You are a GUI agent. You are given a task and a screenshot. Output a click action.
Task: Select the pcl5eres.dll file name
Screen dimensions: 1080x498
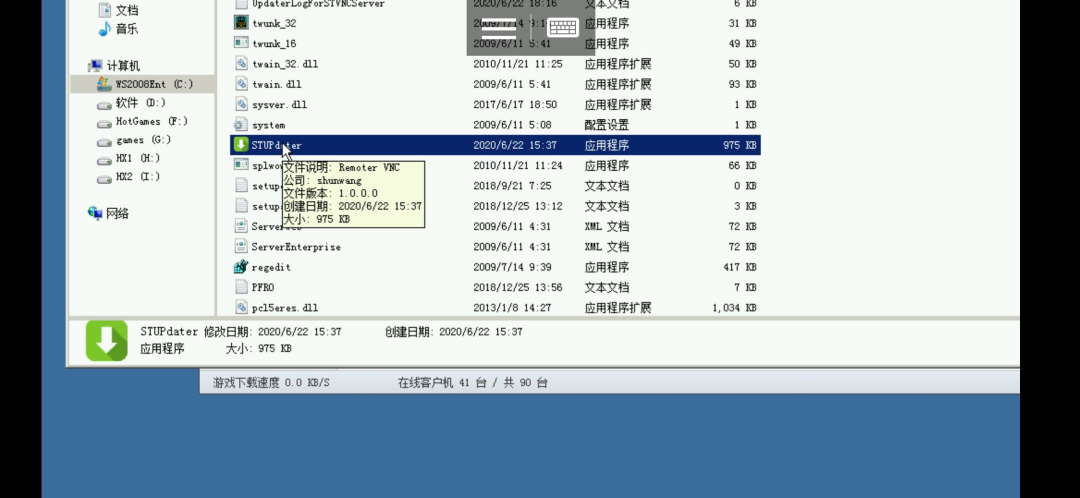point(285,308)
